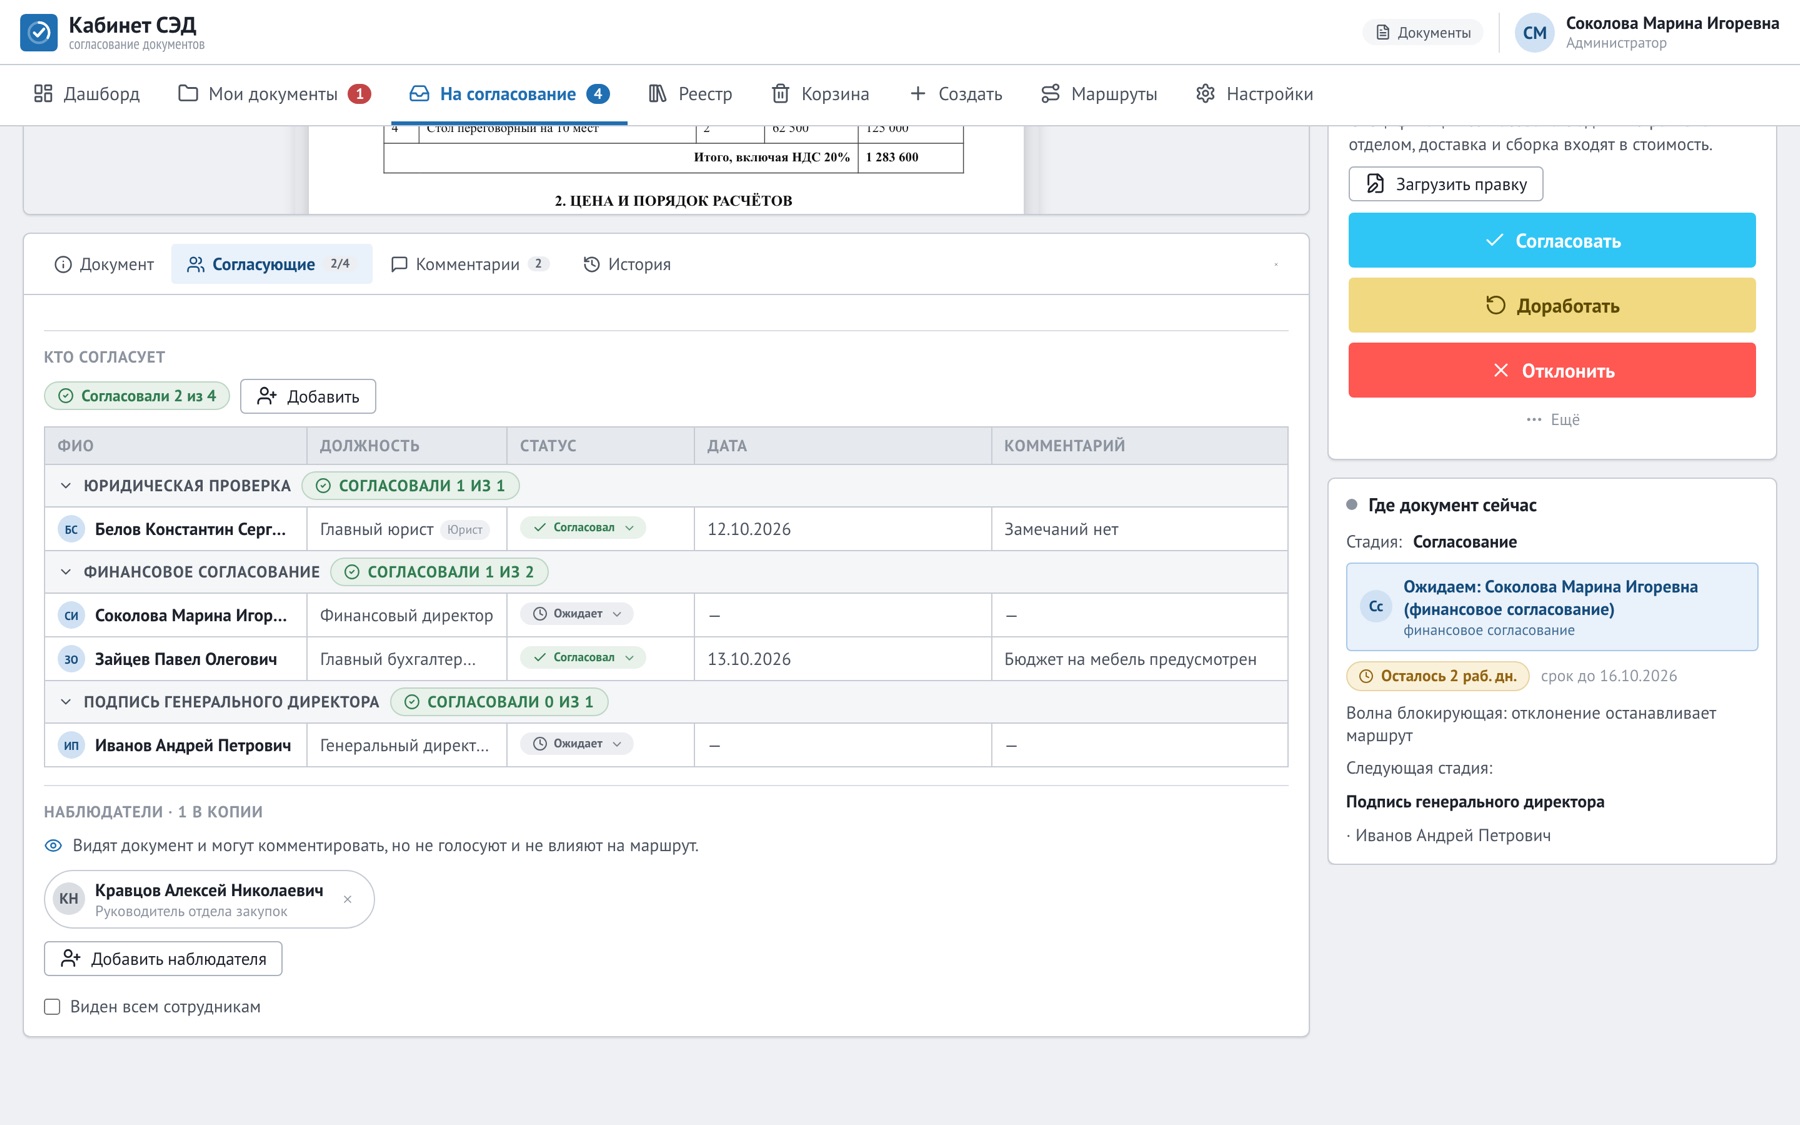Click the Кабинет СЭД logo icon

click(39, 32)
